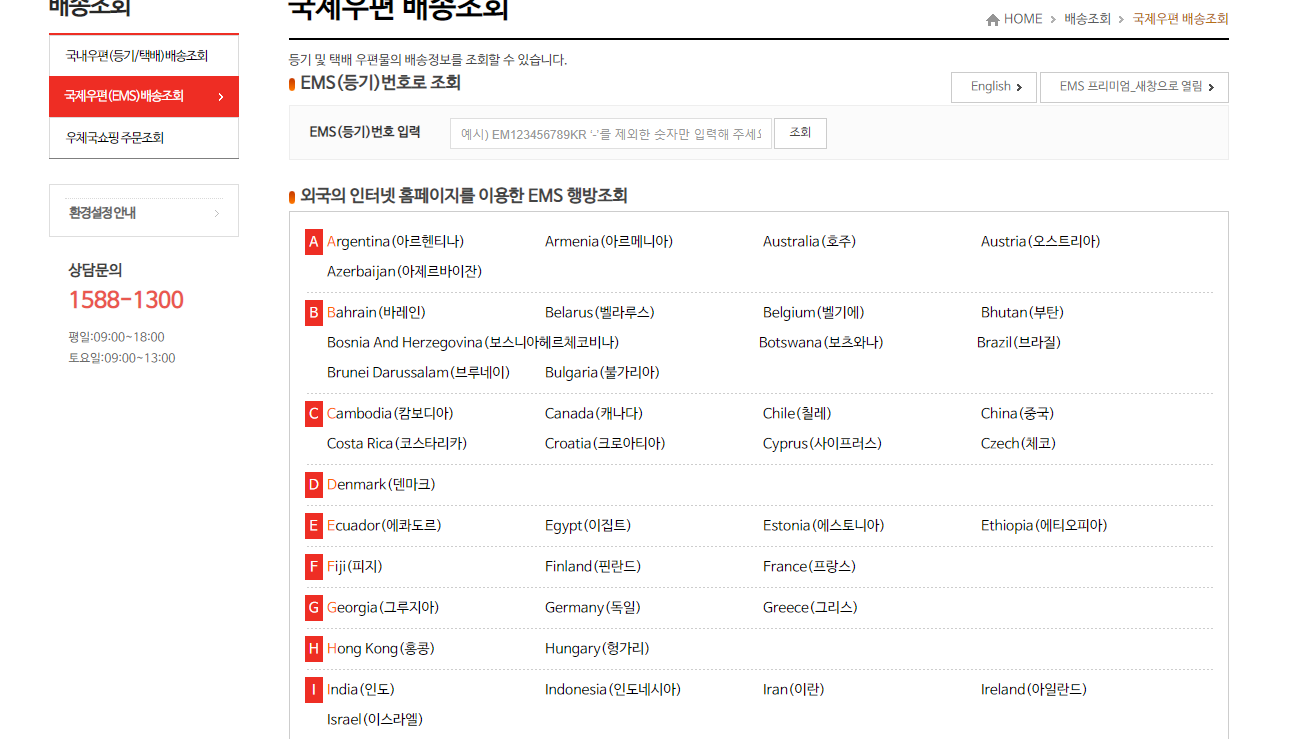
Task: Open Iran(이란) tracking link
Action: (x=794, y=690)
